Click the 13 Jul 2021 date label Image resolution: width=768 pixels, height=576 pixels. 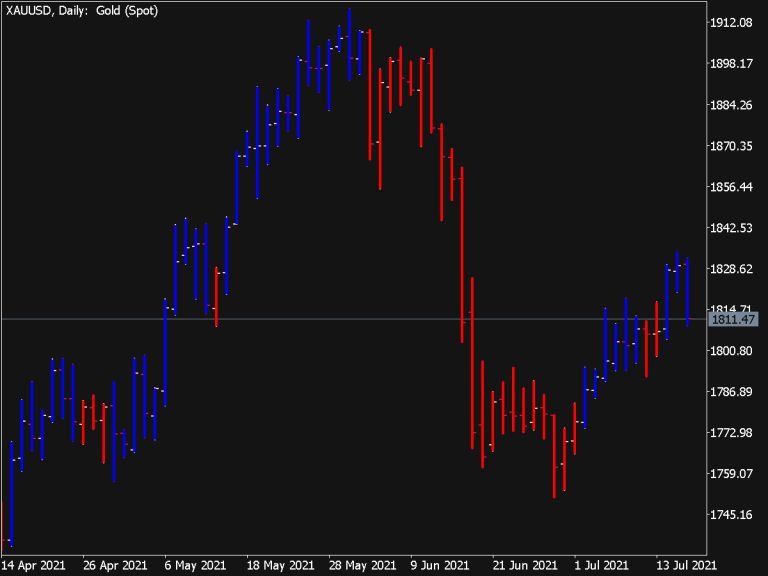pyautogui.click(x=686, y=566)
